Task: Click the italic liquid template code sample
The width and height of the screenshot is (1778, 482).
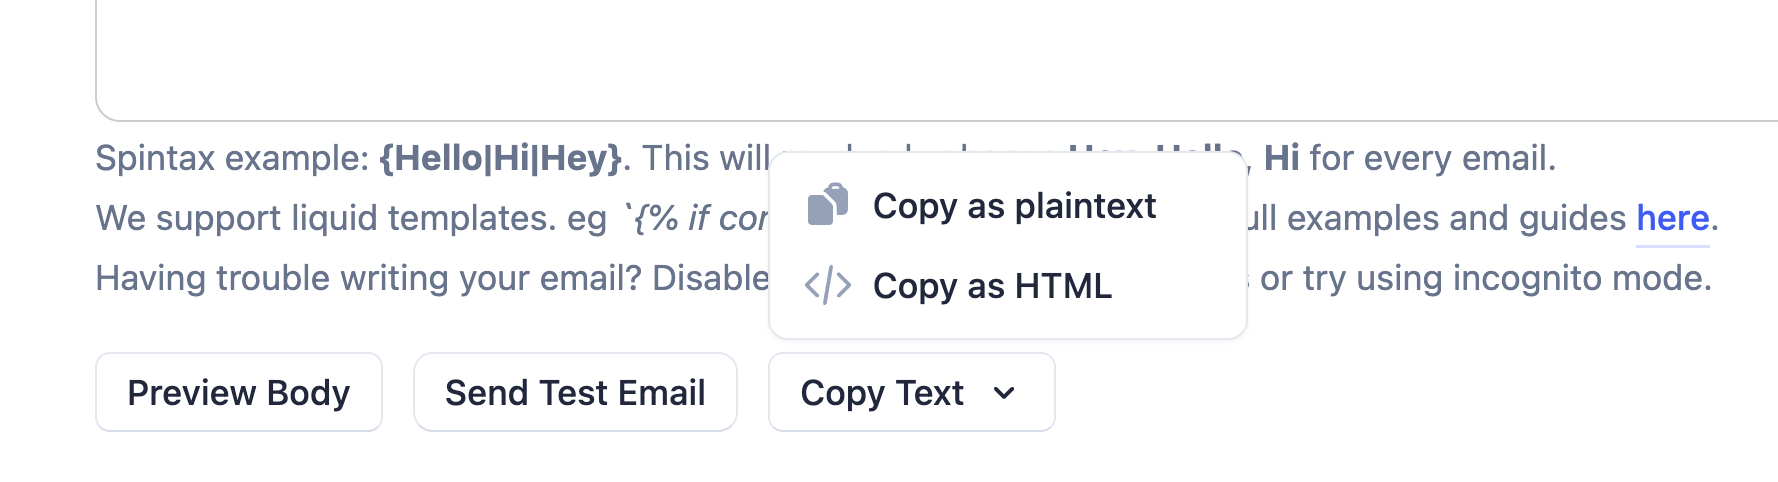Action: (700, 218)
